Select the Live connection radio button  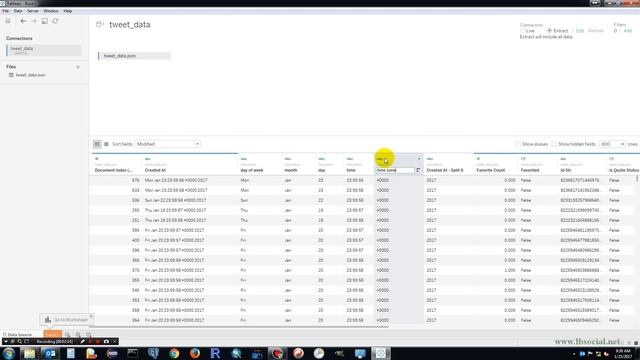pyautogui.click(x=522, y=31)
